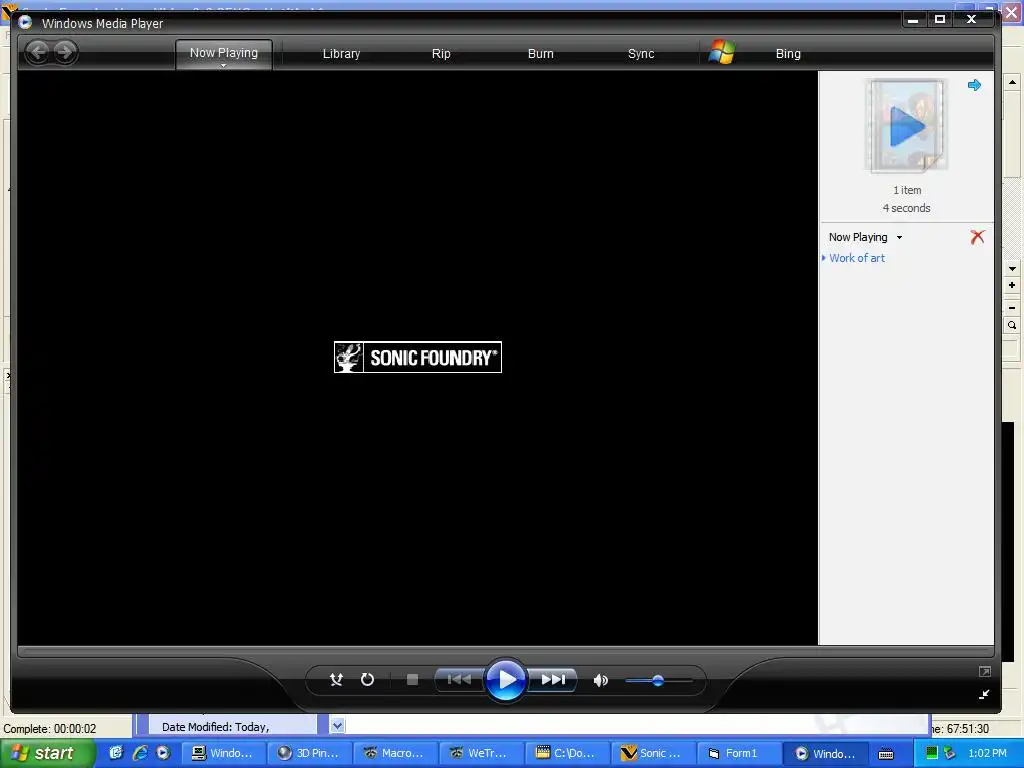Switch to the Sync tab
Viewport: 1024px width, 768px height.
641,54
